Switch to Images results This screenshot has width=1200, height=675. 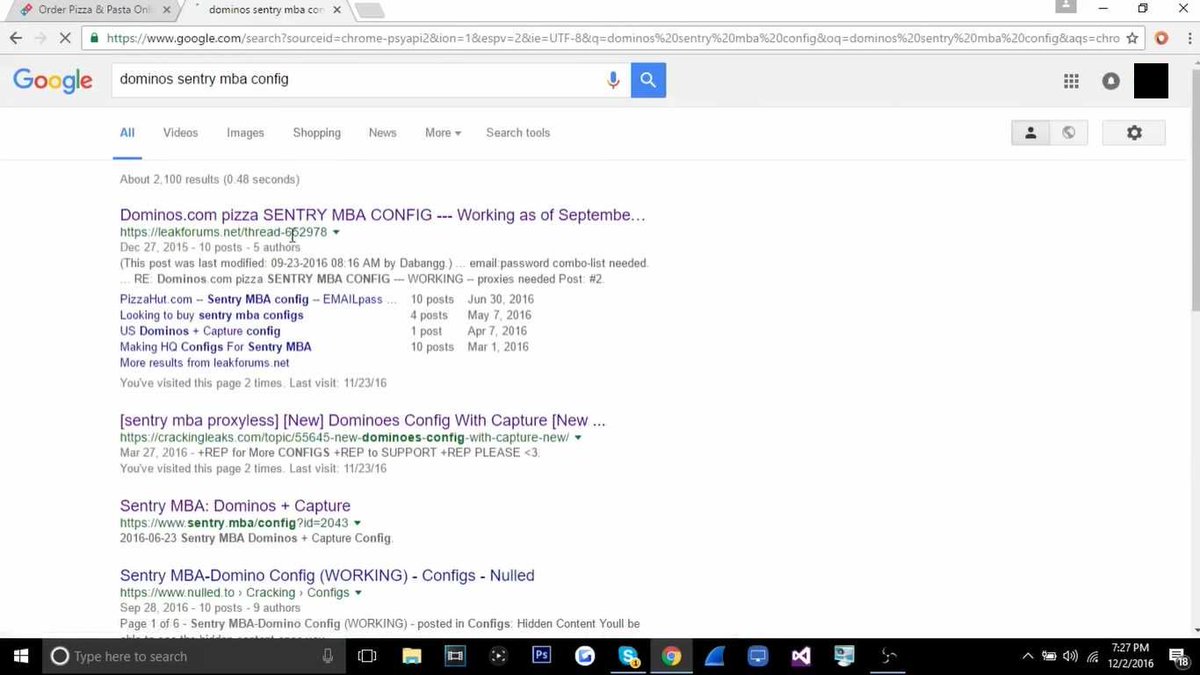click(245, 133)
